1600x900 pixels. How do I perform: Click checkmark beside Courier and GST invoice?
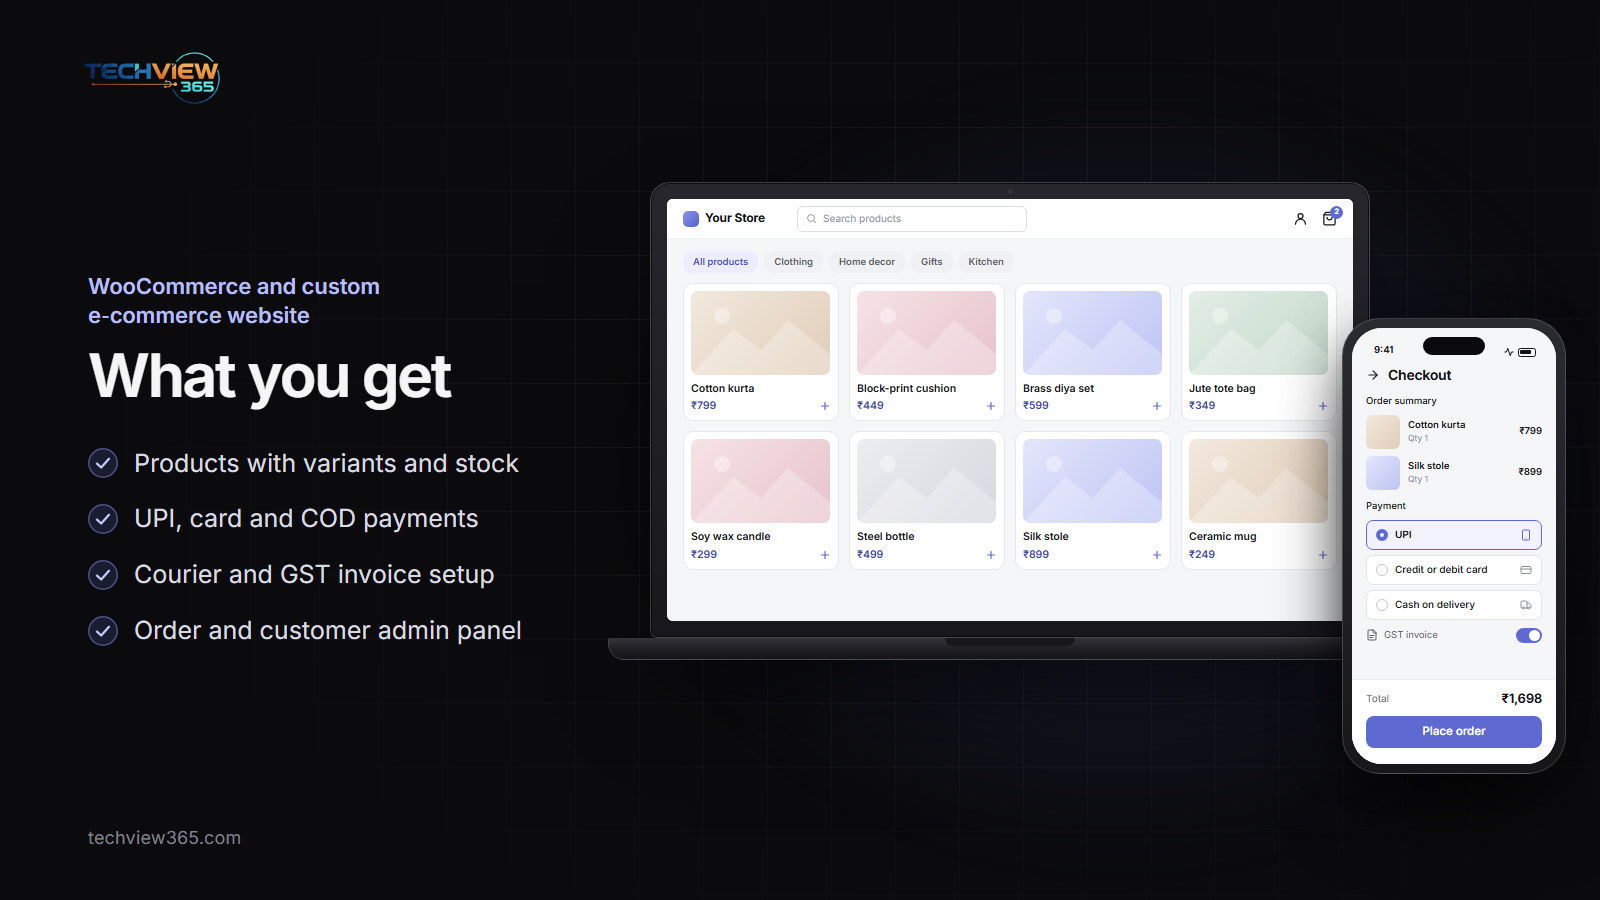click(103, 574)
